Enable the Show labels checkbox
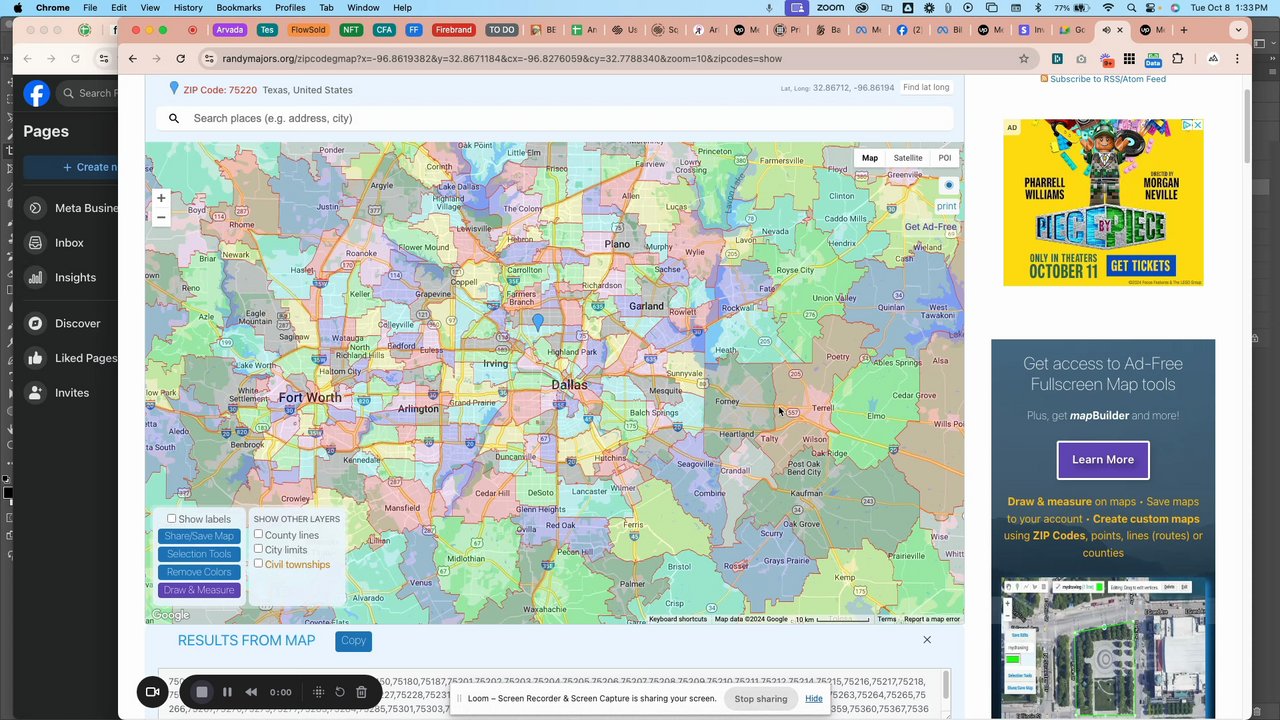 click(x=172, y=519)
